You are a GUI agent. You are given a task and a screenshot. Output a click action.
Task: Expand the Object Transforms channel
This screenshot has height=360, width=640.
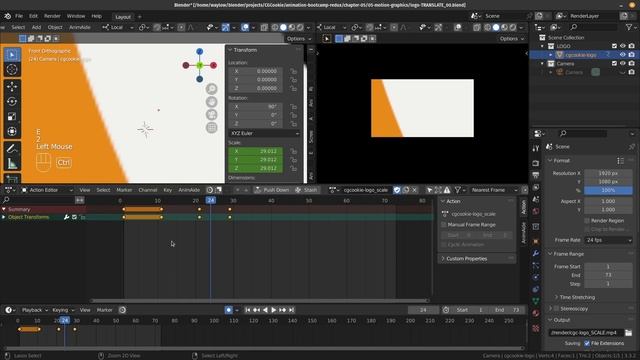(4, 217)
